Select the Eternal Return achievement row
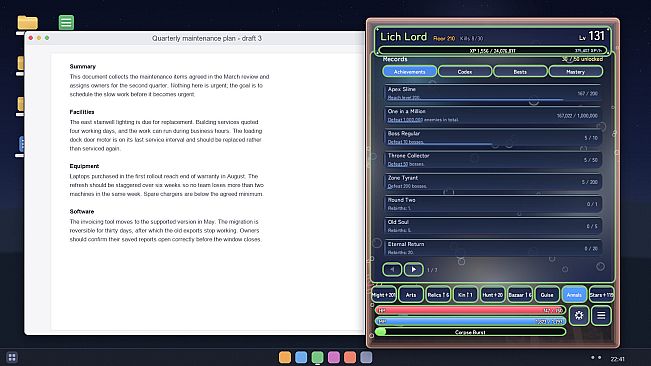The width and height of the screenshot is (651, 366). (492, 248)
